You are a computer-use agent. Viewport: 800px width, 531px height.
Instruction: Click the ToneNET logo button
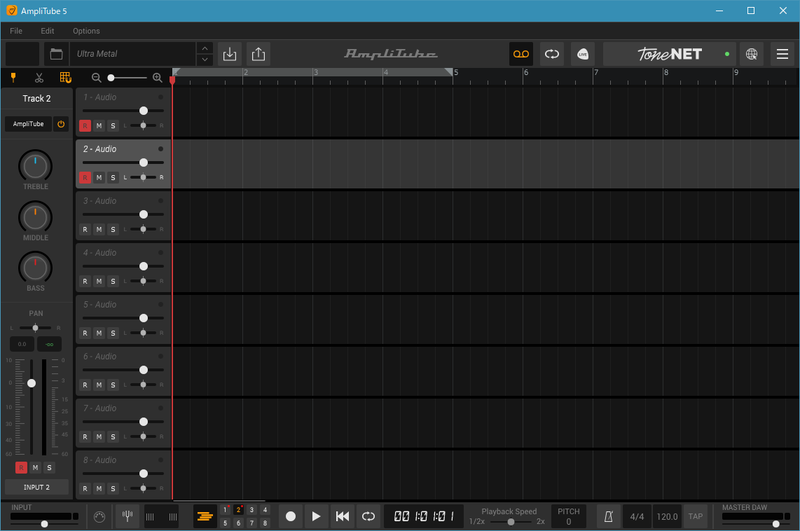669,54
